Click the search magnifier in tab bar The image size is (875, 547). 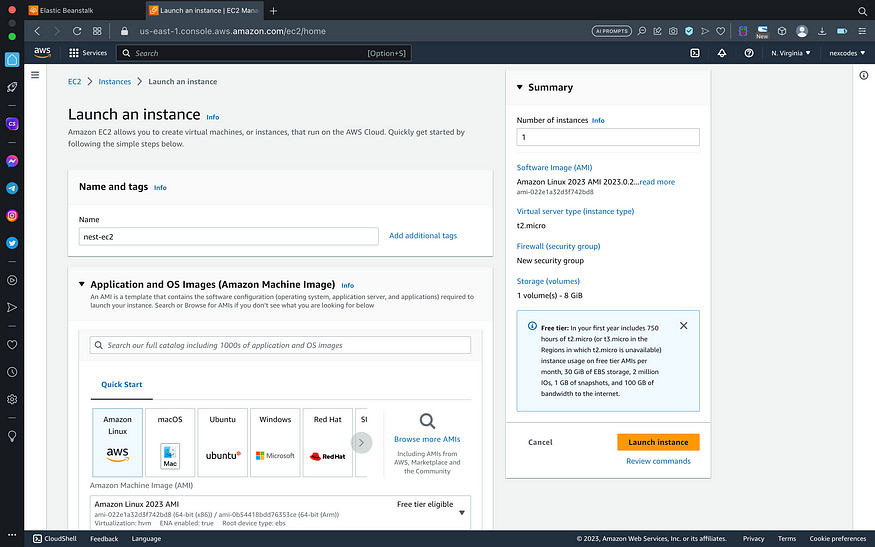pyautogui.click(x=862, y=11)
